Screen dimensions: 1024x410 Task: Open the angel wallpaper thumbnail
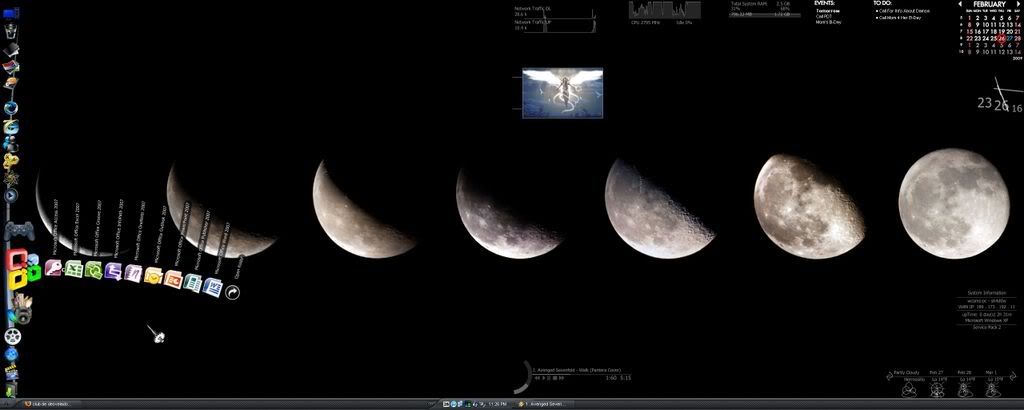562,93
